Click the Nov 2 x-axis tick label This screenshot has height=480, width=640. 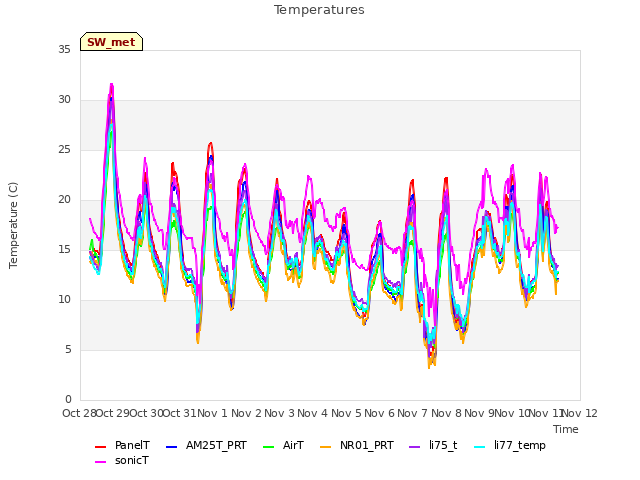pyautogui.click(x=246, y=413)
